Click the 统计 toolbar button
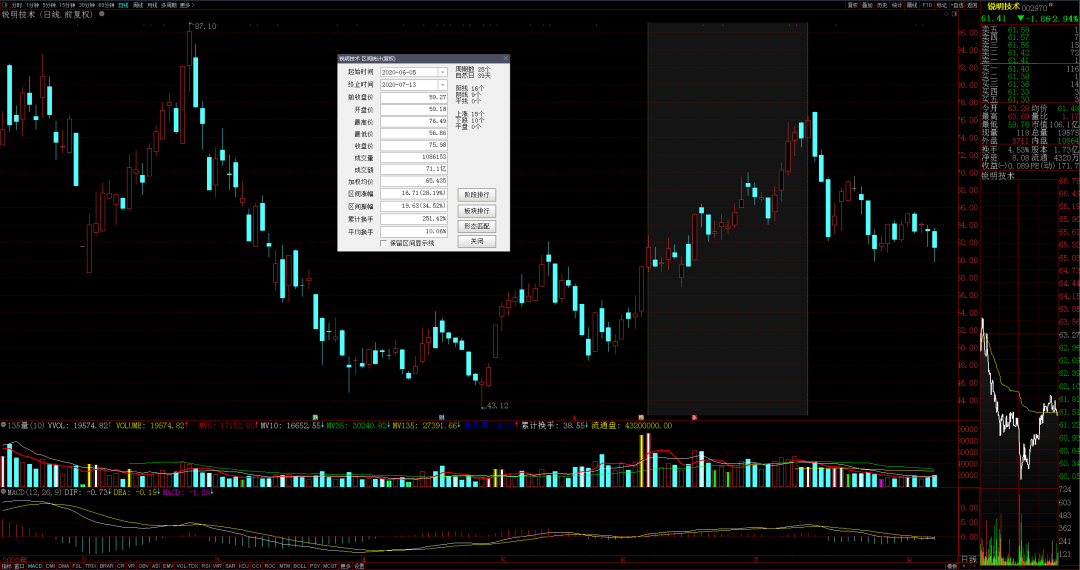1080x570 pixels. click(897, 5)
